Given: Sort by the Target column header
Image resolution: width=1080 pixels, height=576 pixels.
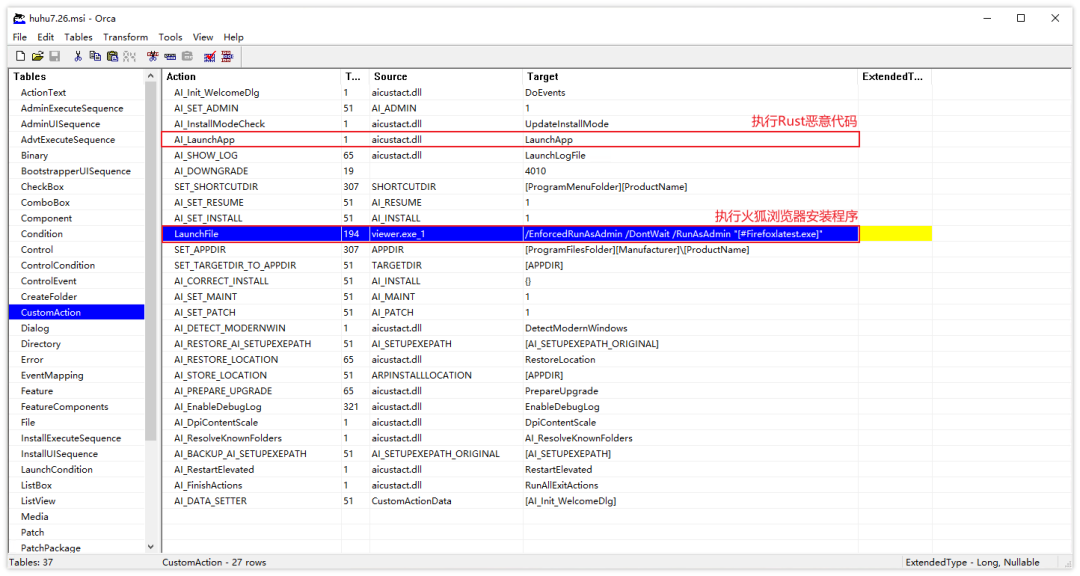Looking at the screenshot, I should click(690, 76).
